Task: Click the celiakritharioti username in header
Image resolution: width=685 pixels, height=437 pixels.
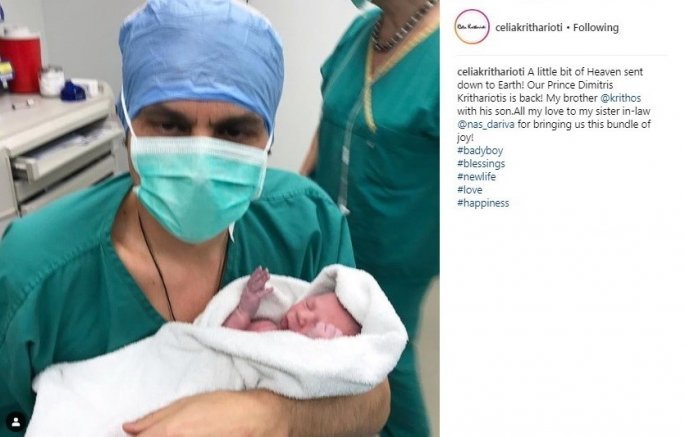Action: [529, 28]
